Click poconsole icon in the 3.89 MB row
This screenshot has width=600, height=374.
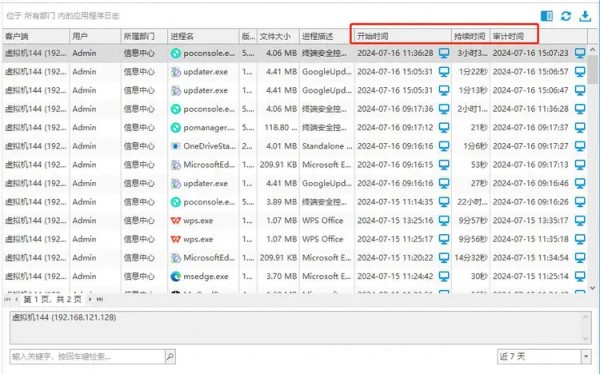(x=176, y=202)
